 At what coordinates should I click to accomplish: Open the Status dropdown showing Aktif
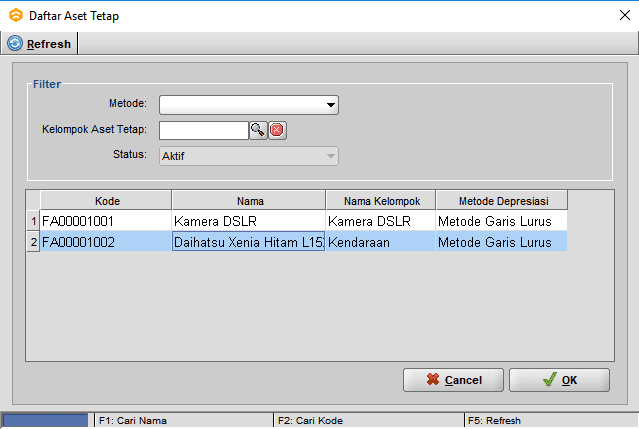[249, 156]
